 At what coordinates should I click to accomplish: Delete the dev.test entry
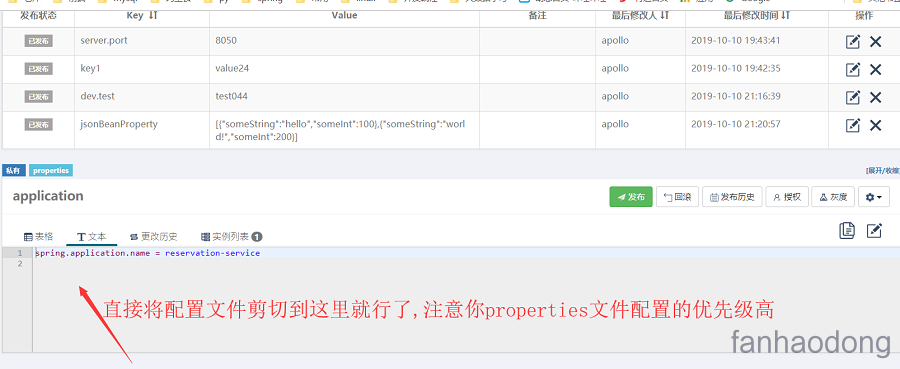875,98
